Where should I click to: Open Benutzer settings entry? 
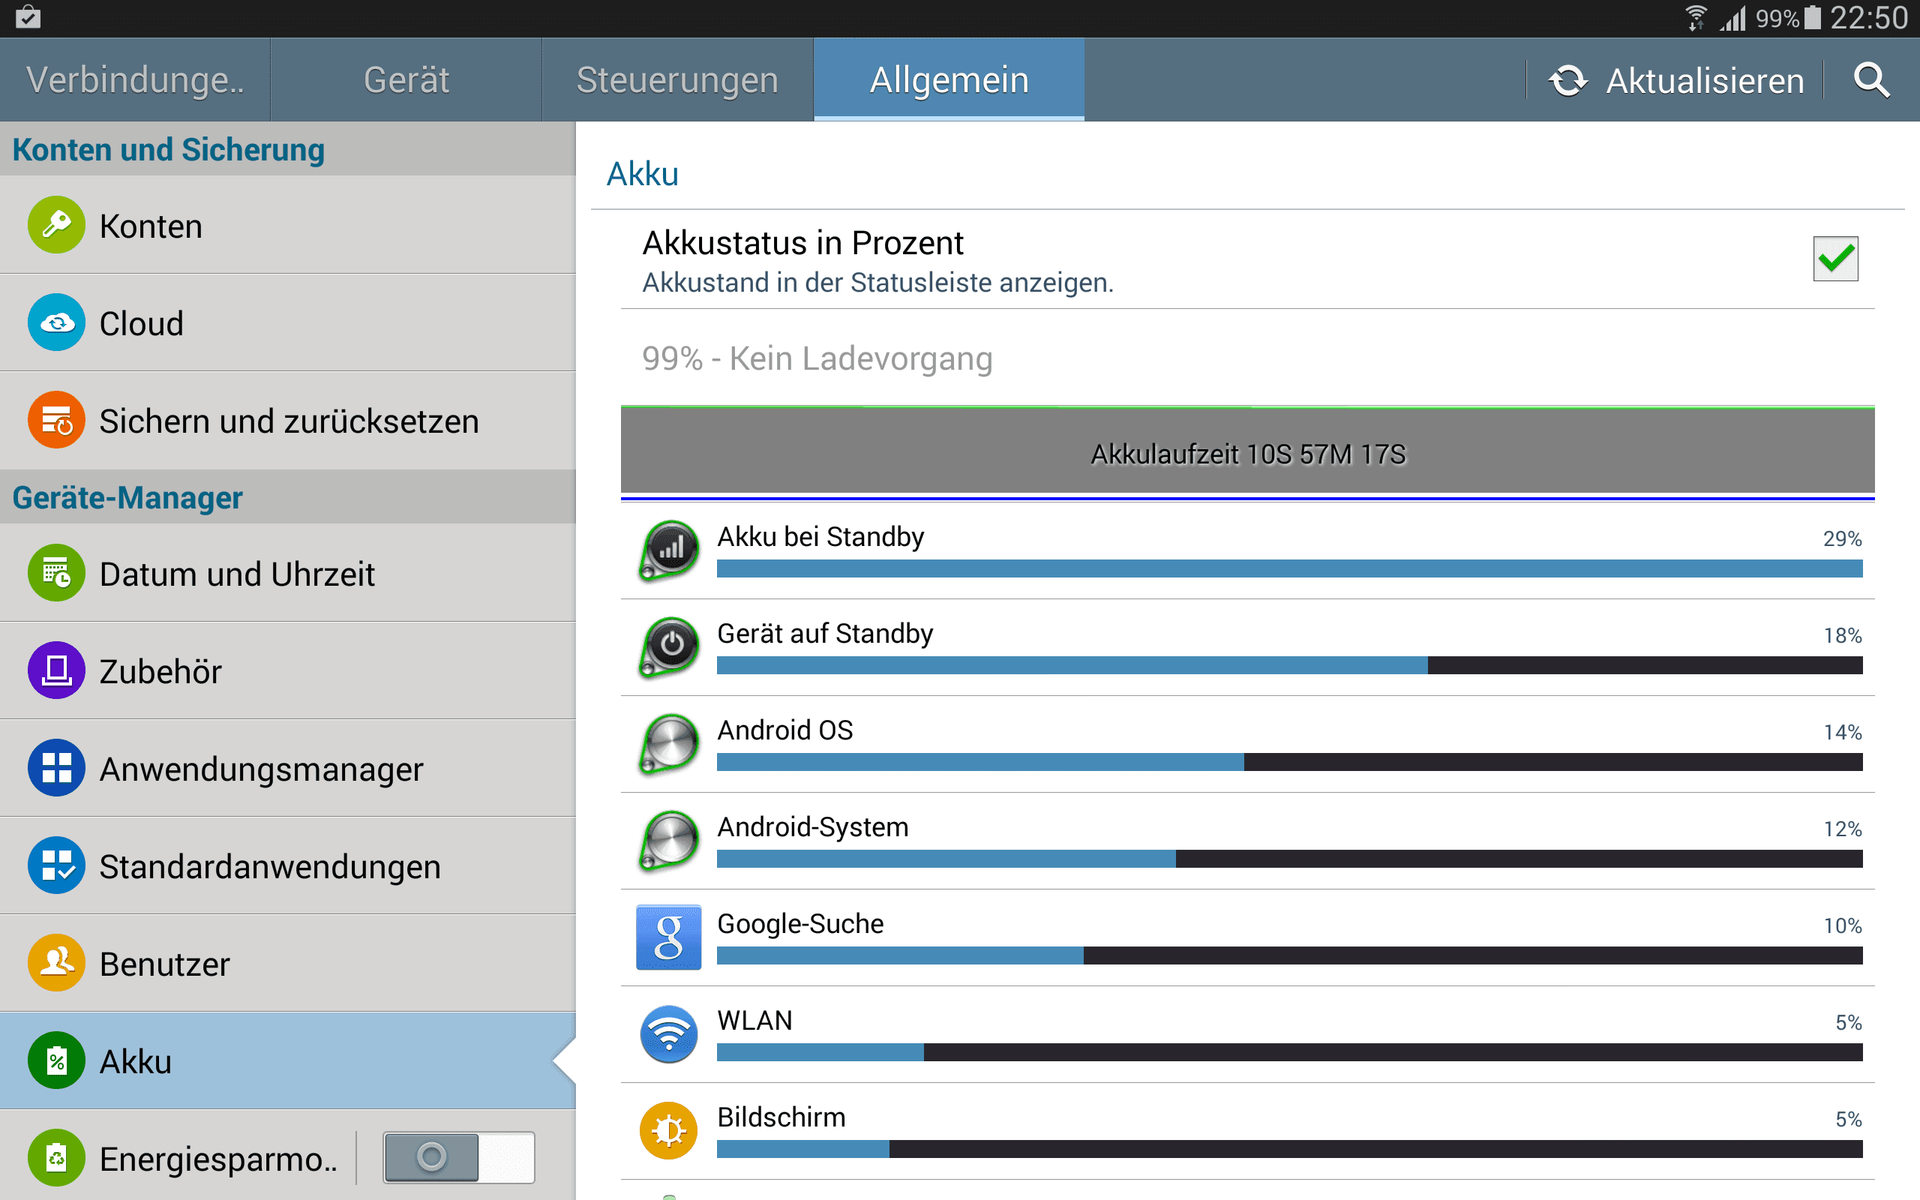(288, 963)
